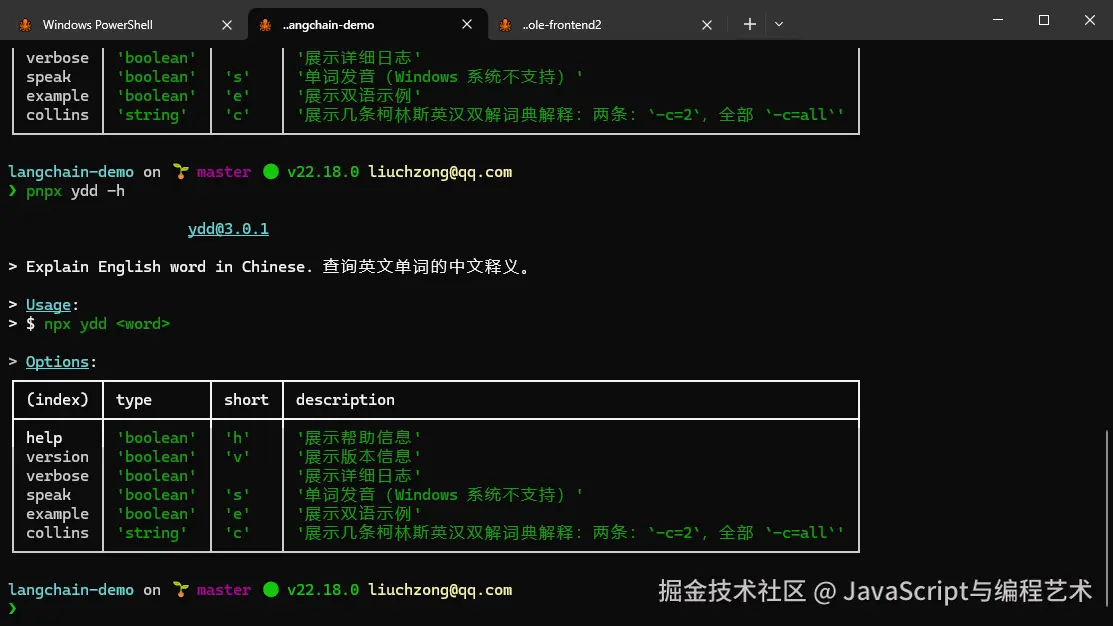Screen dimensions: 1113x626
Task: Click the '展示版本信息' description cell
Action: [358, 456]
